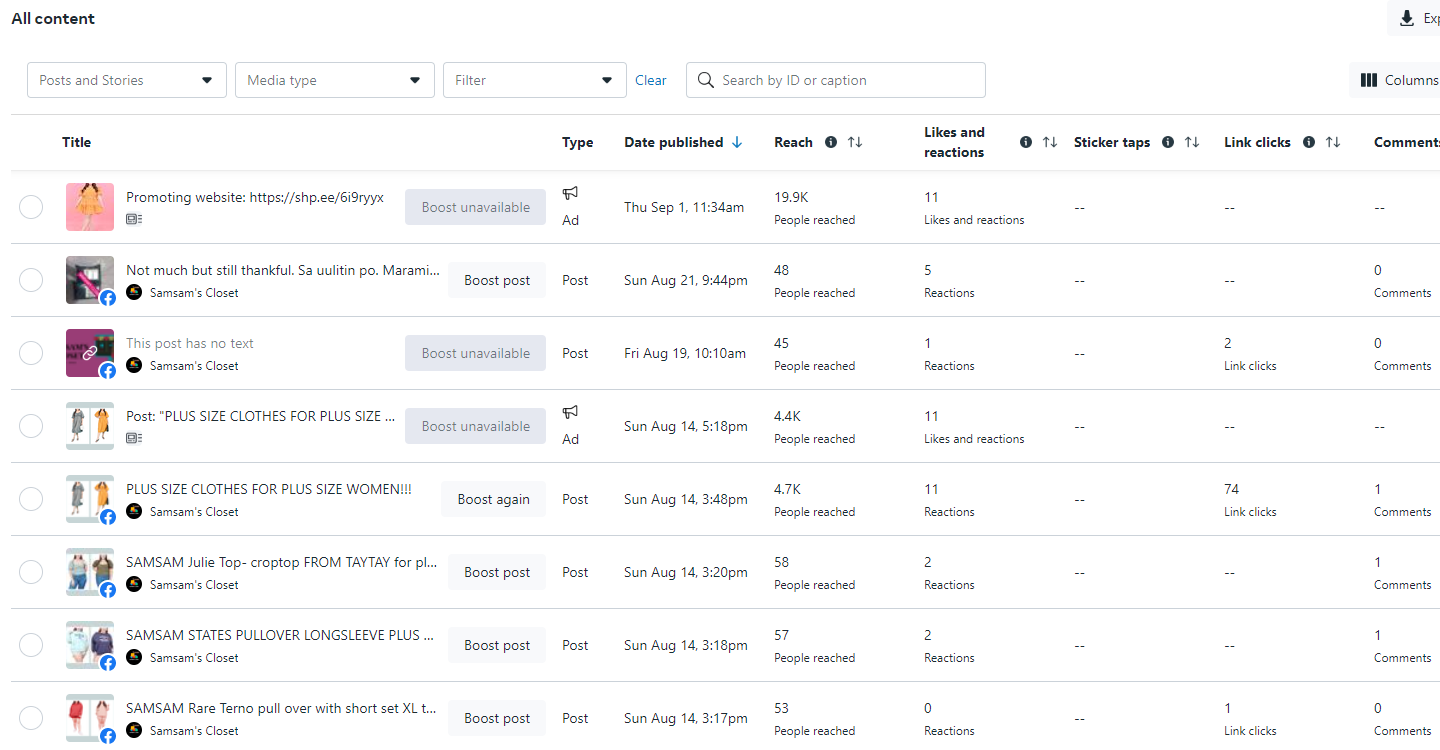1440x750 pixels.
Task: Click ad card icon under Post: PLUS SIZE title
Action: tap(134, 438)
